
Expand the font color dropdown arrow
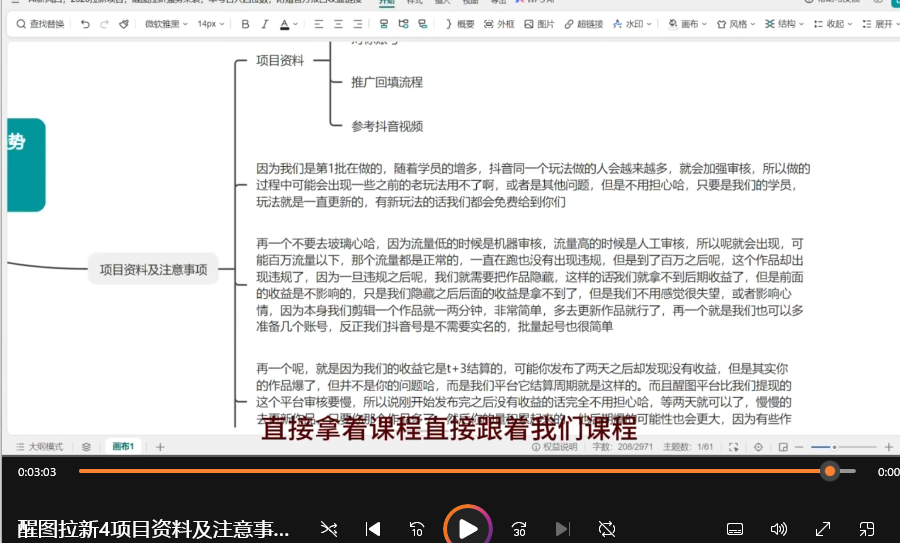point(296,24)
